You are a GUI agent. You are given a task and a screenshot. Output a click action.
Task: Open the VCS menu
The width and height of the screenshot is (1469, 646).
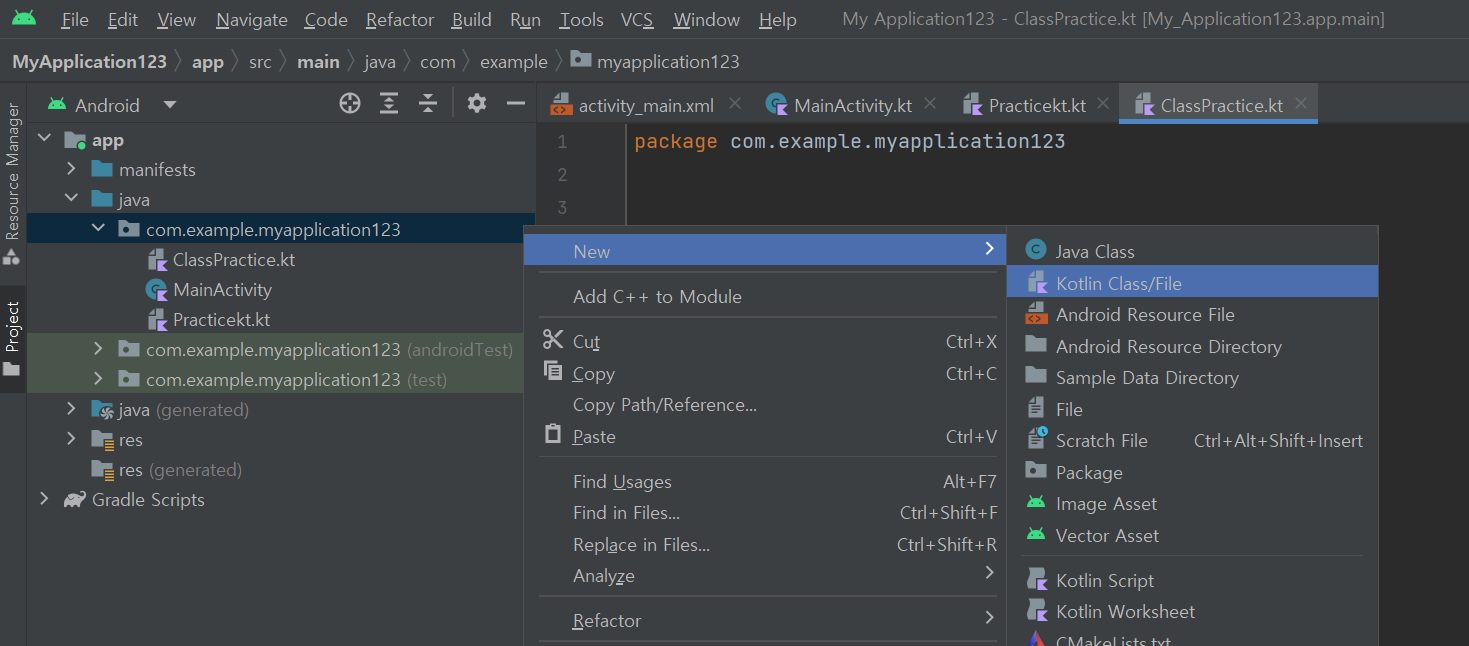[637, 20]
